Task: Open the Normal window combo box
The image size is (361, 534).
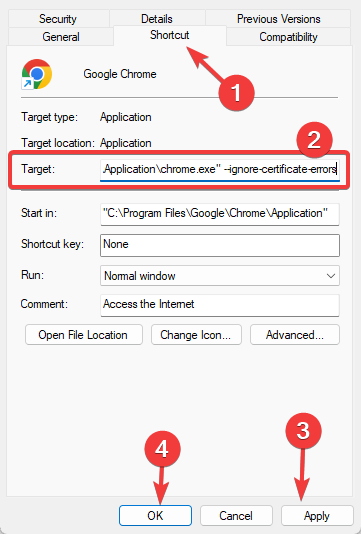Action: [x=220, y=276]
